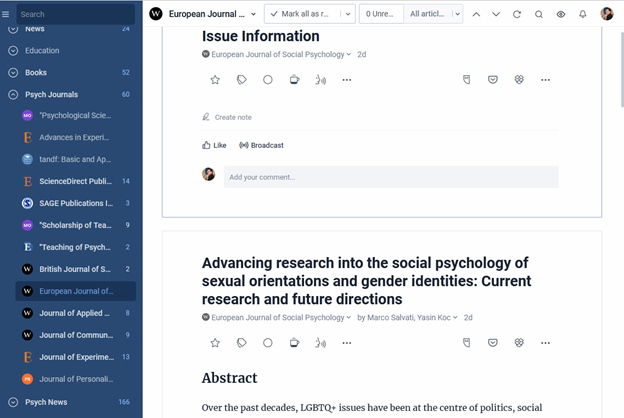Viewport: 624px width, 418px height.
Task: Open left ellipsis menu on Advancing research article
Action: pos(347,343)
